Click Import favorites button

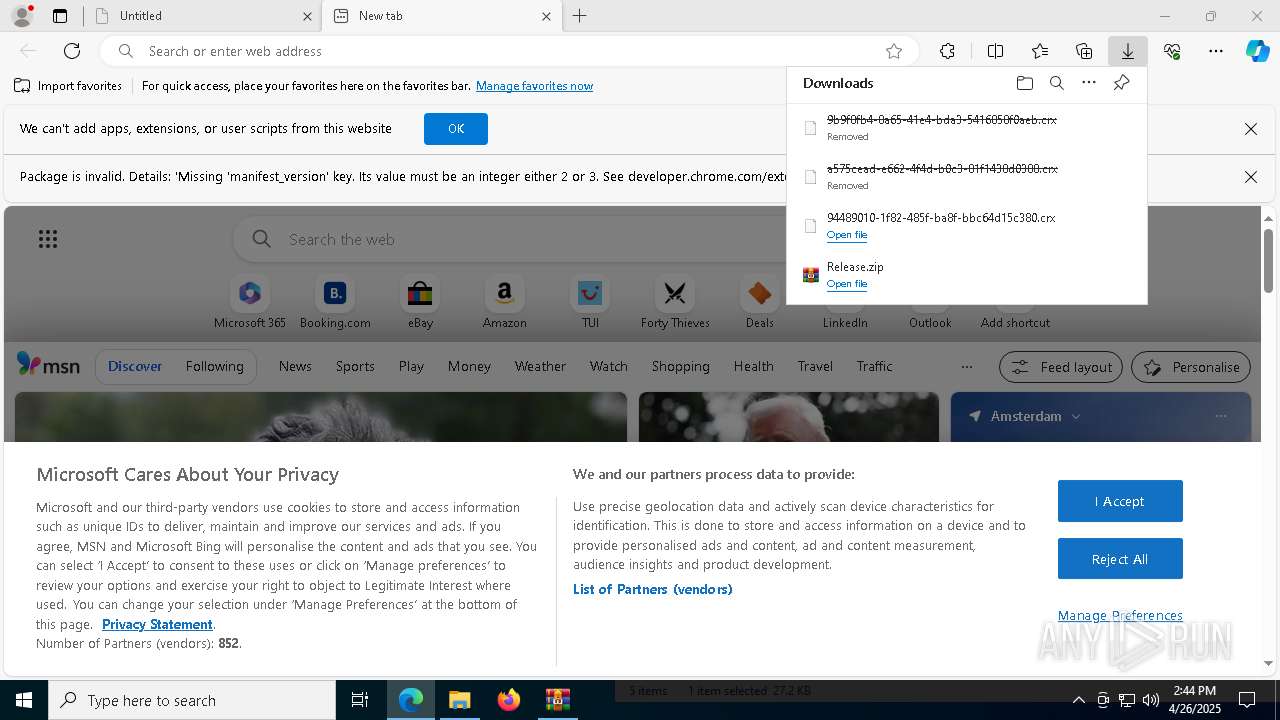pos(68,86)
